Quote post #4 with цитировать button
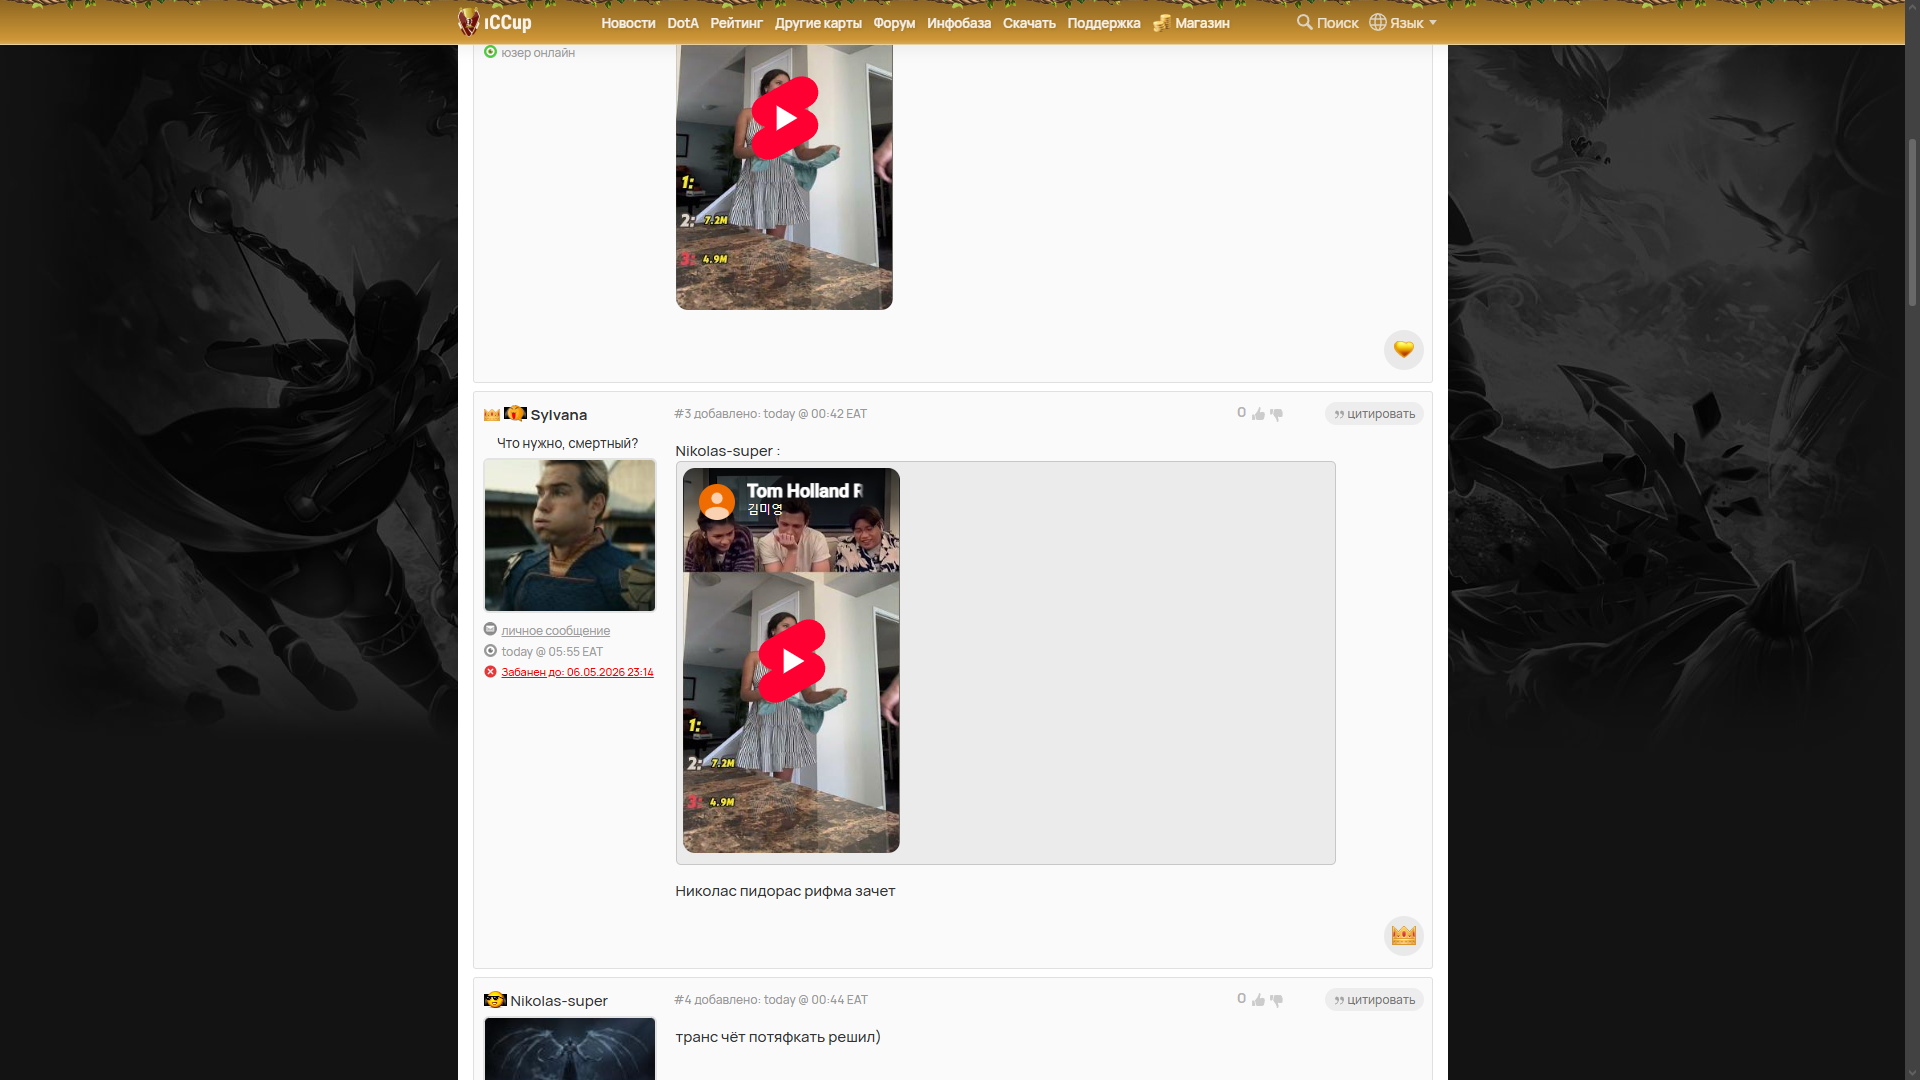The width and height of the screenshot is (1920, 1080). [x=1374, y=1000]
